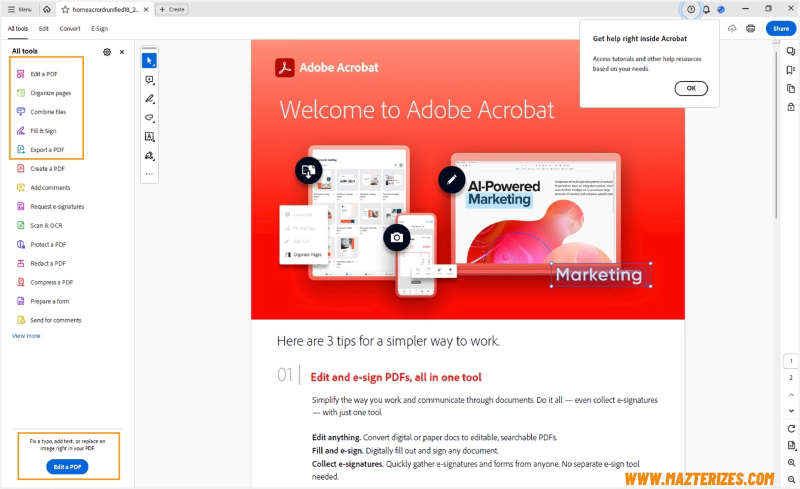Select Add comments tool
Screen dimensions: 800x489
point(50,187)
